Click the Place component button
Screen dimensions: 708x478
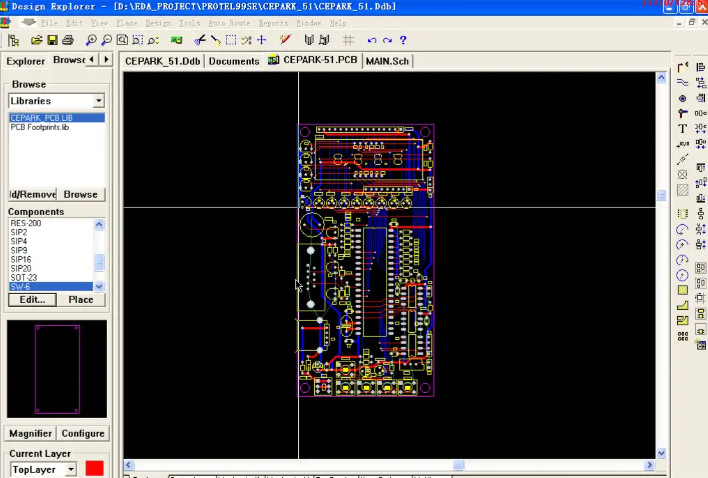point(81,299)
